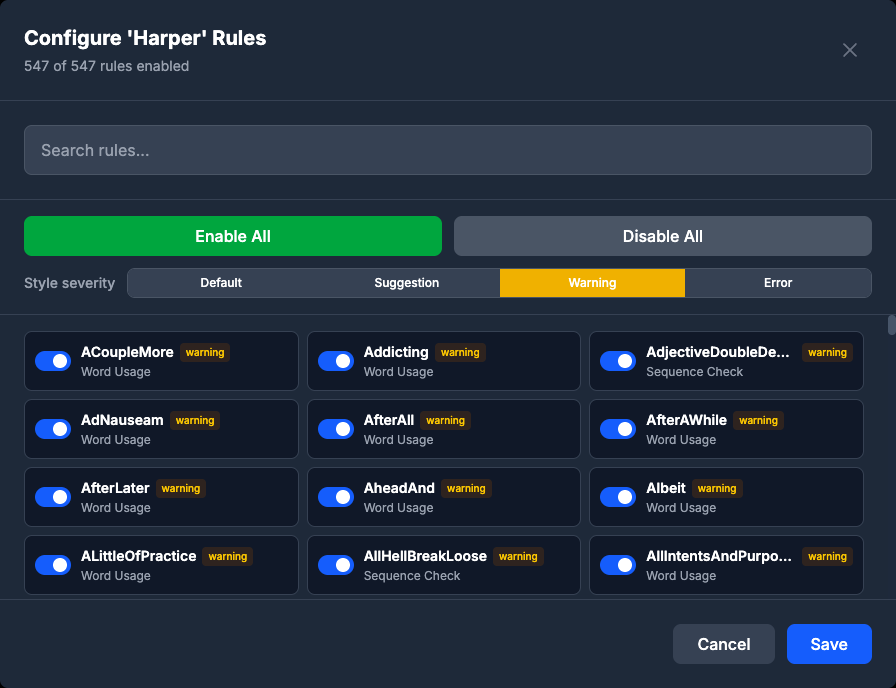Viewport: 896px width, 688px height.
Task: Click Sequence Check under AdjectiveDoubleDe...
Action: point(694,372)
